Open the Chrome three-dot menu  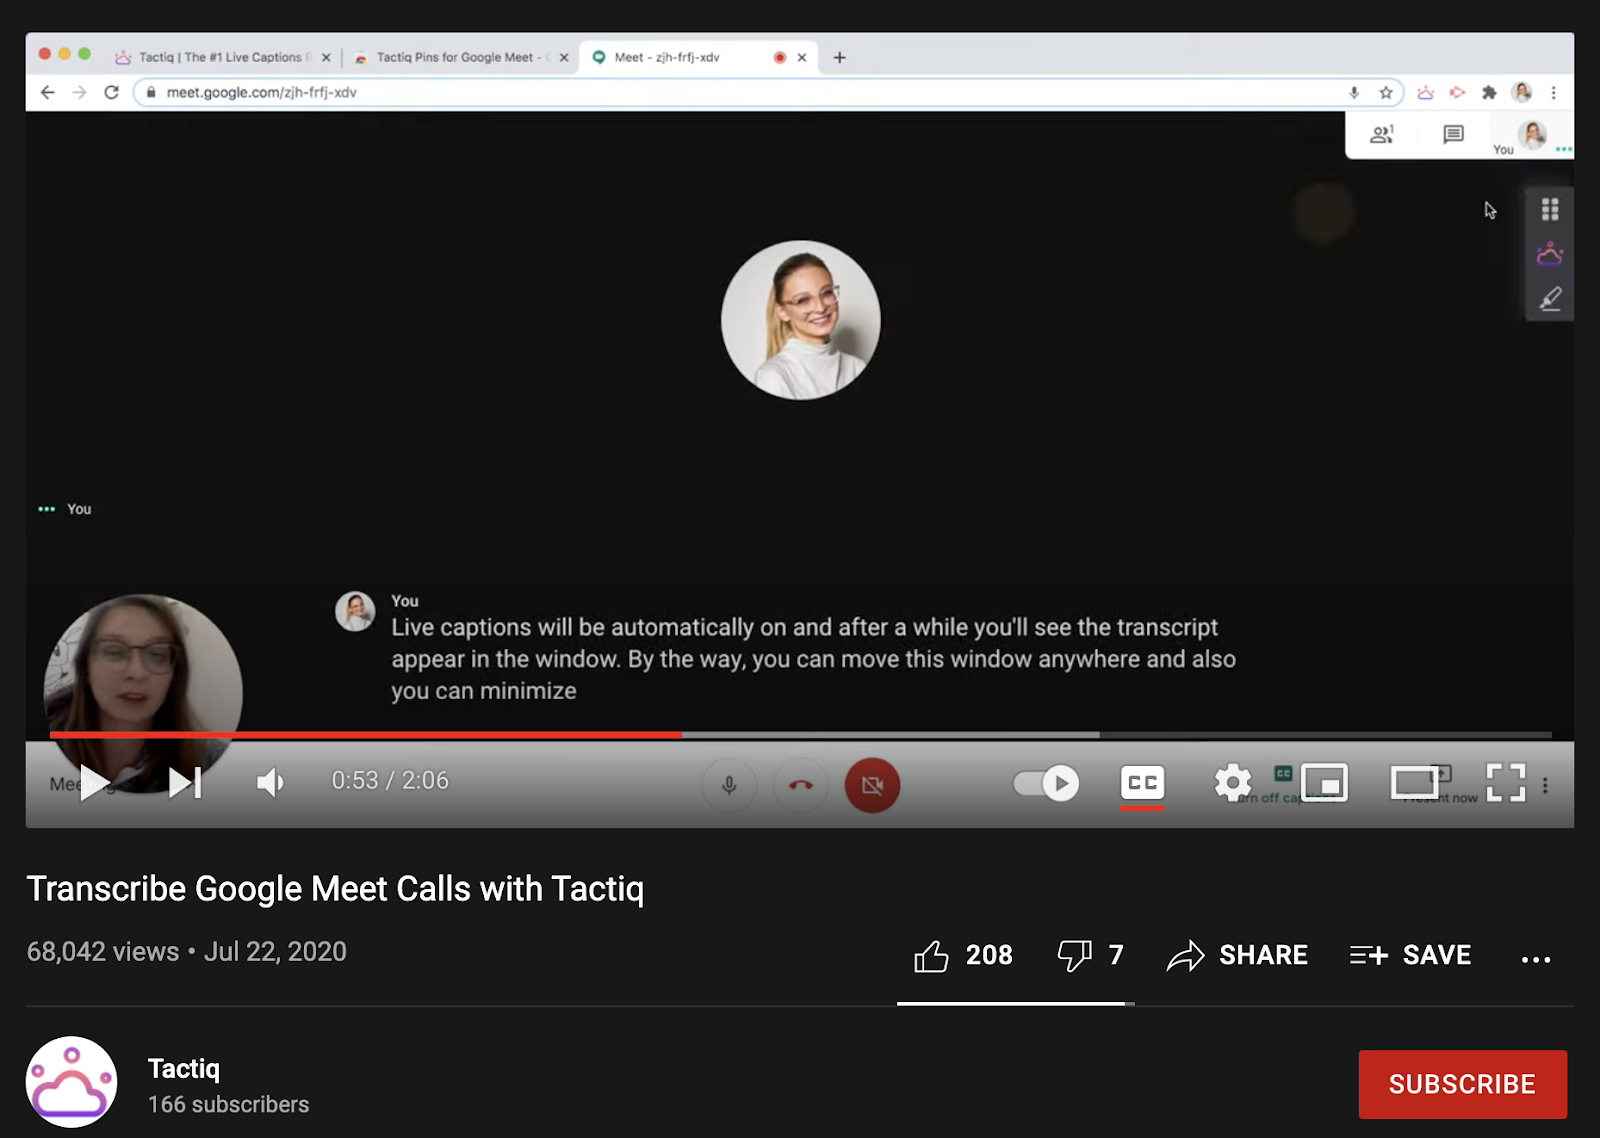[x=1553, y=92]
